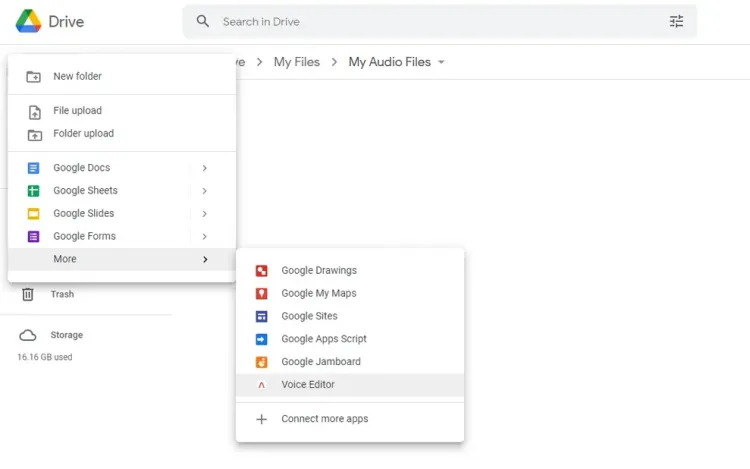The height and width of the screenshot is (469, 750).
Task: Open Trash in the sidebar
Action: [62, 294]
